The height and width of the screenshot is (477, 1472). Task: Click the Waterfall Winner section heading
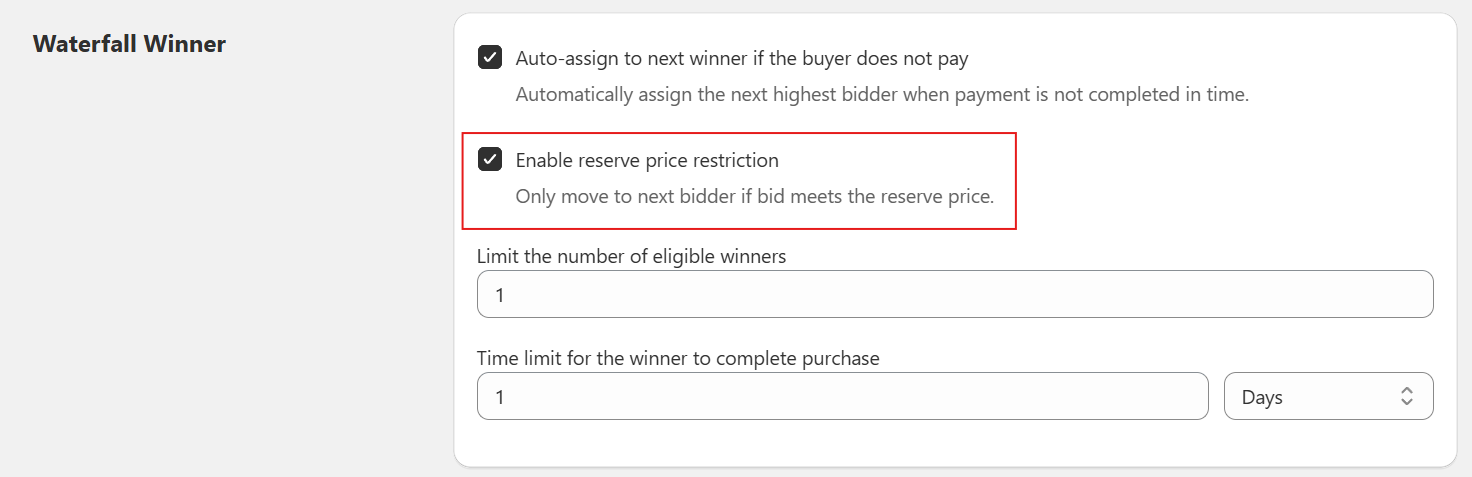pyautogui.click(x=129, y=44)
